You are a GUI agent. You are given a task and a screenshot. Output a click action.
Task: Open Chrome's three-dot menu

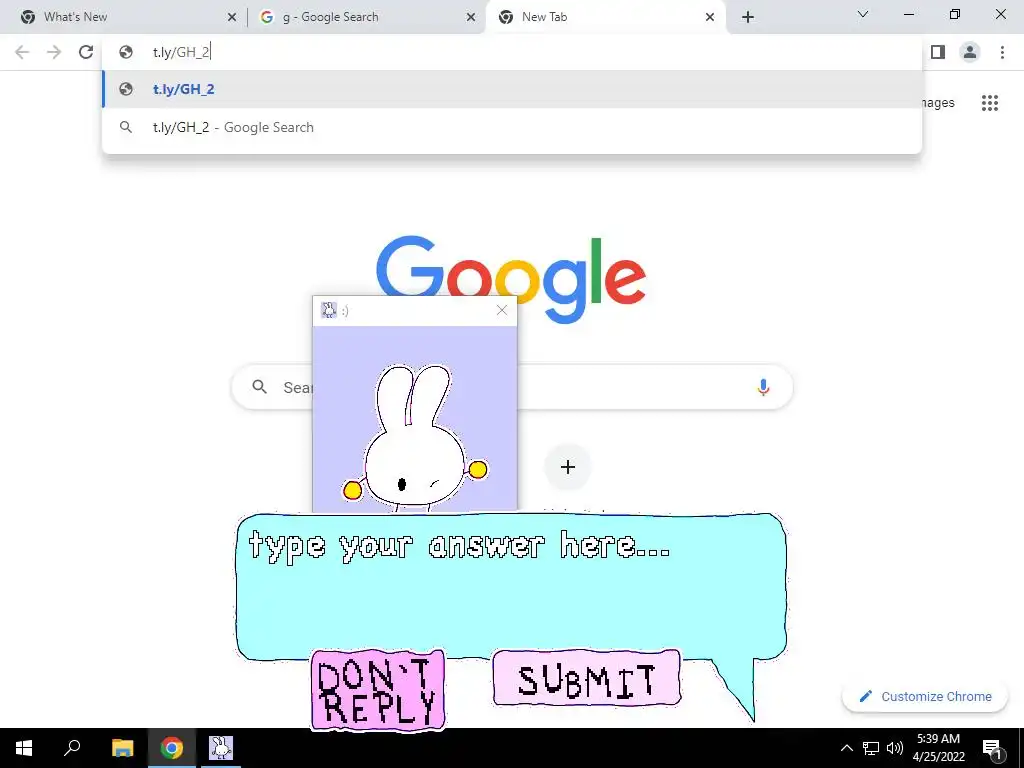1002,52
